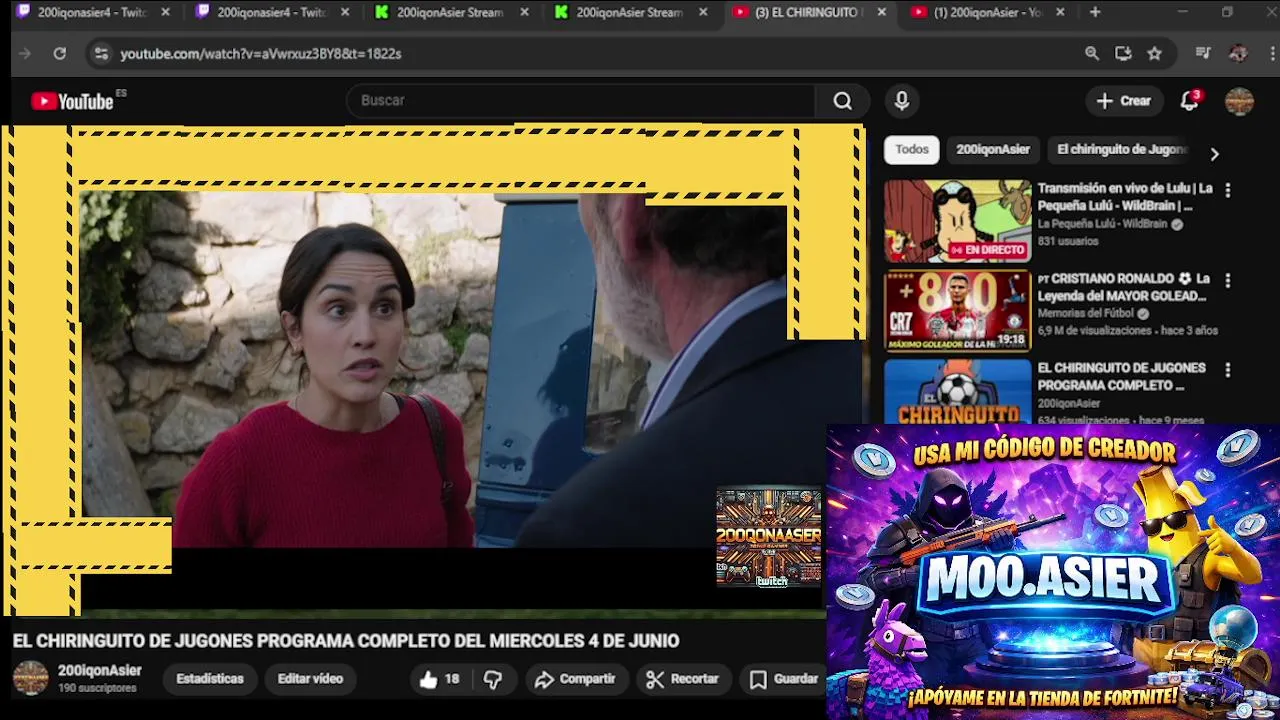Click the address bar URL
This screenshot has height=720, width=1280.
pyautogui.click(x=261, y=53)
